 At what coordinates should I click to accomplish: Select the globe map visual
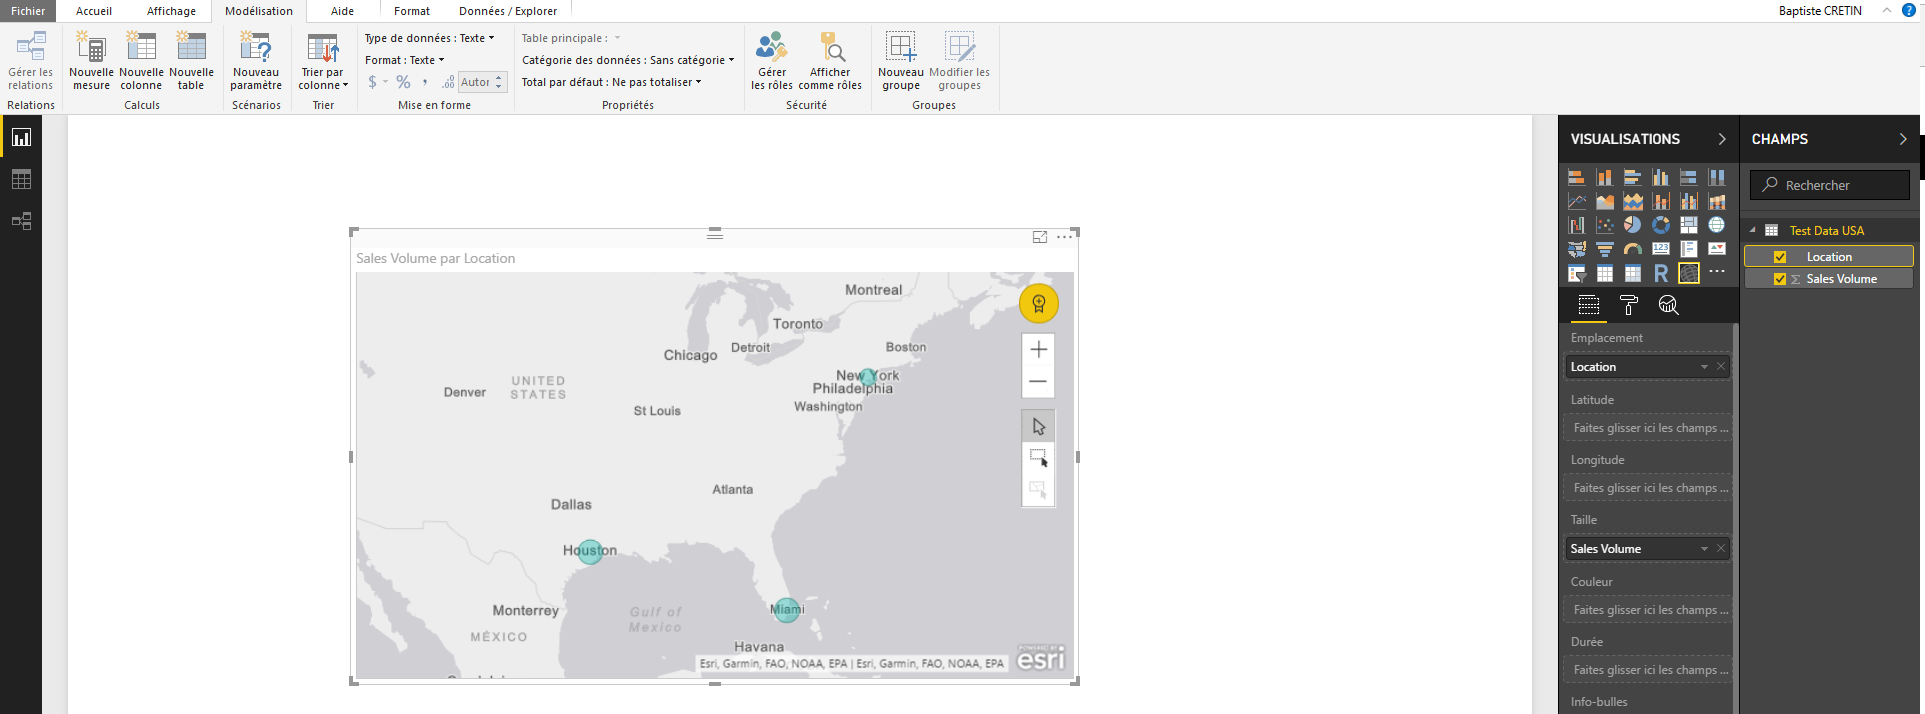[x=1717, y=225]
